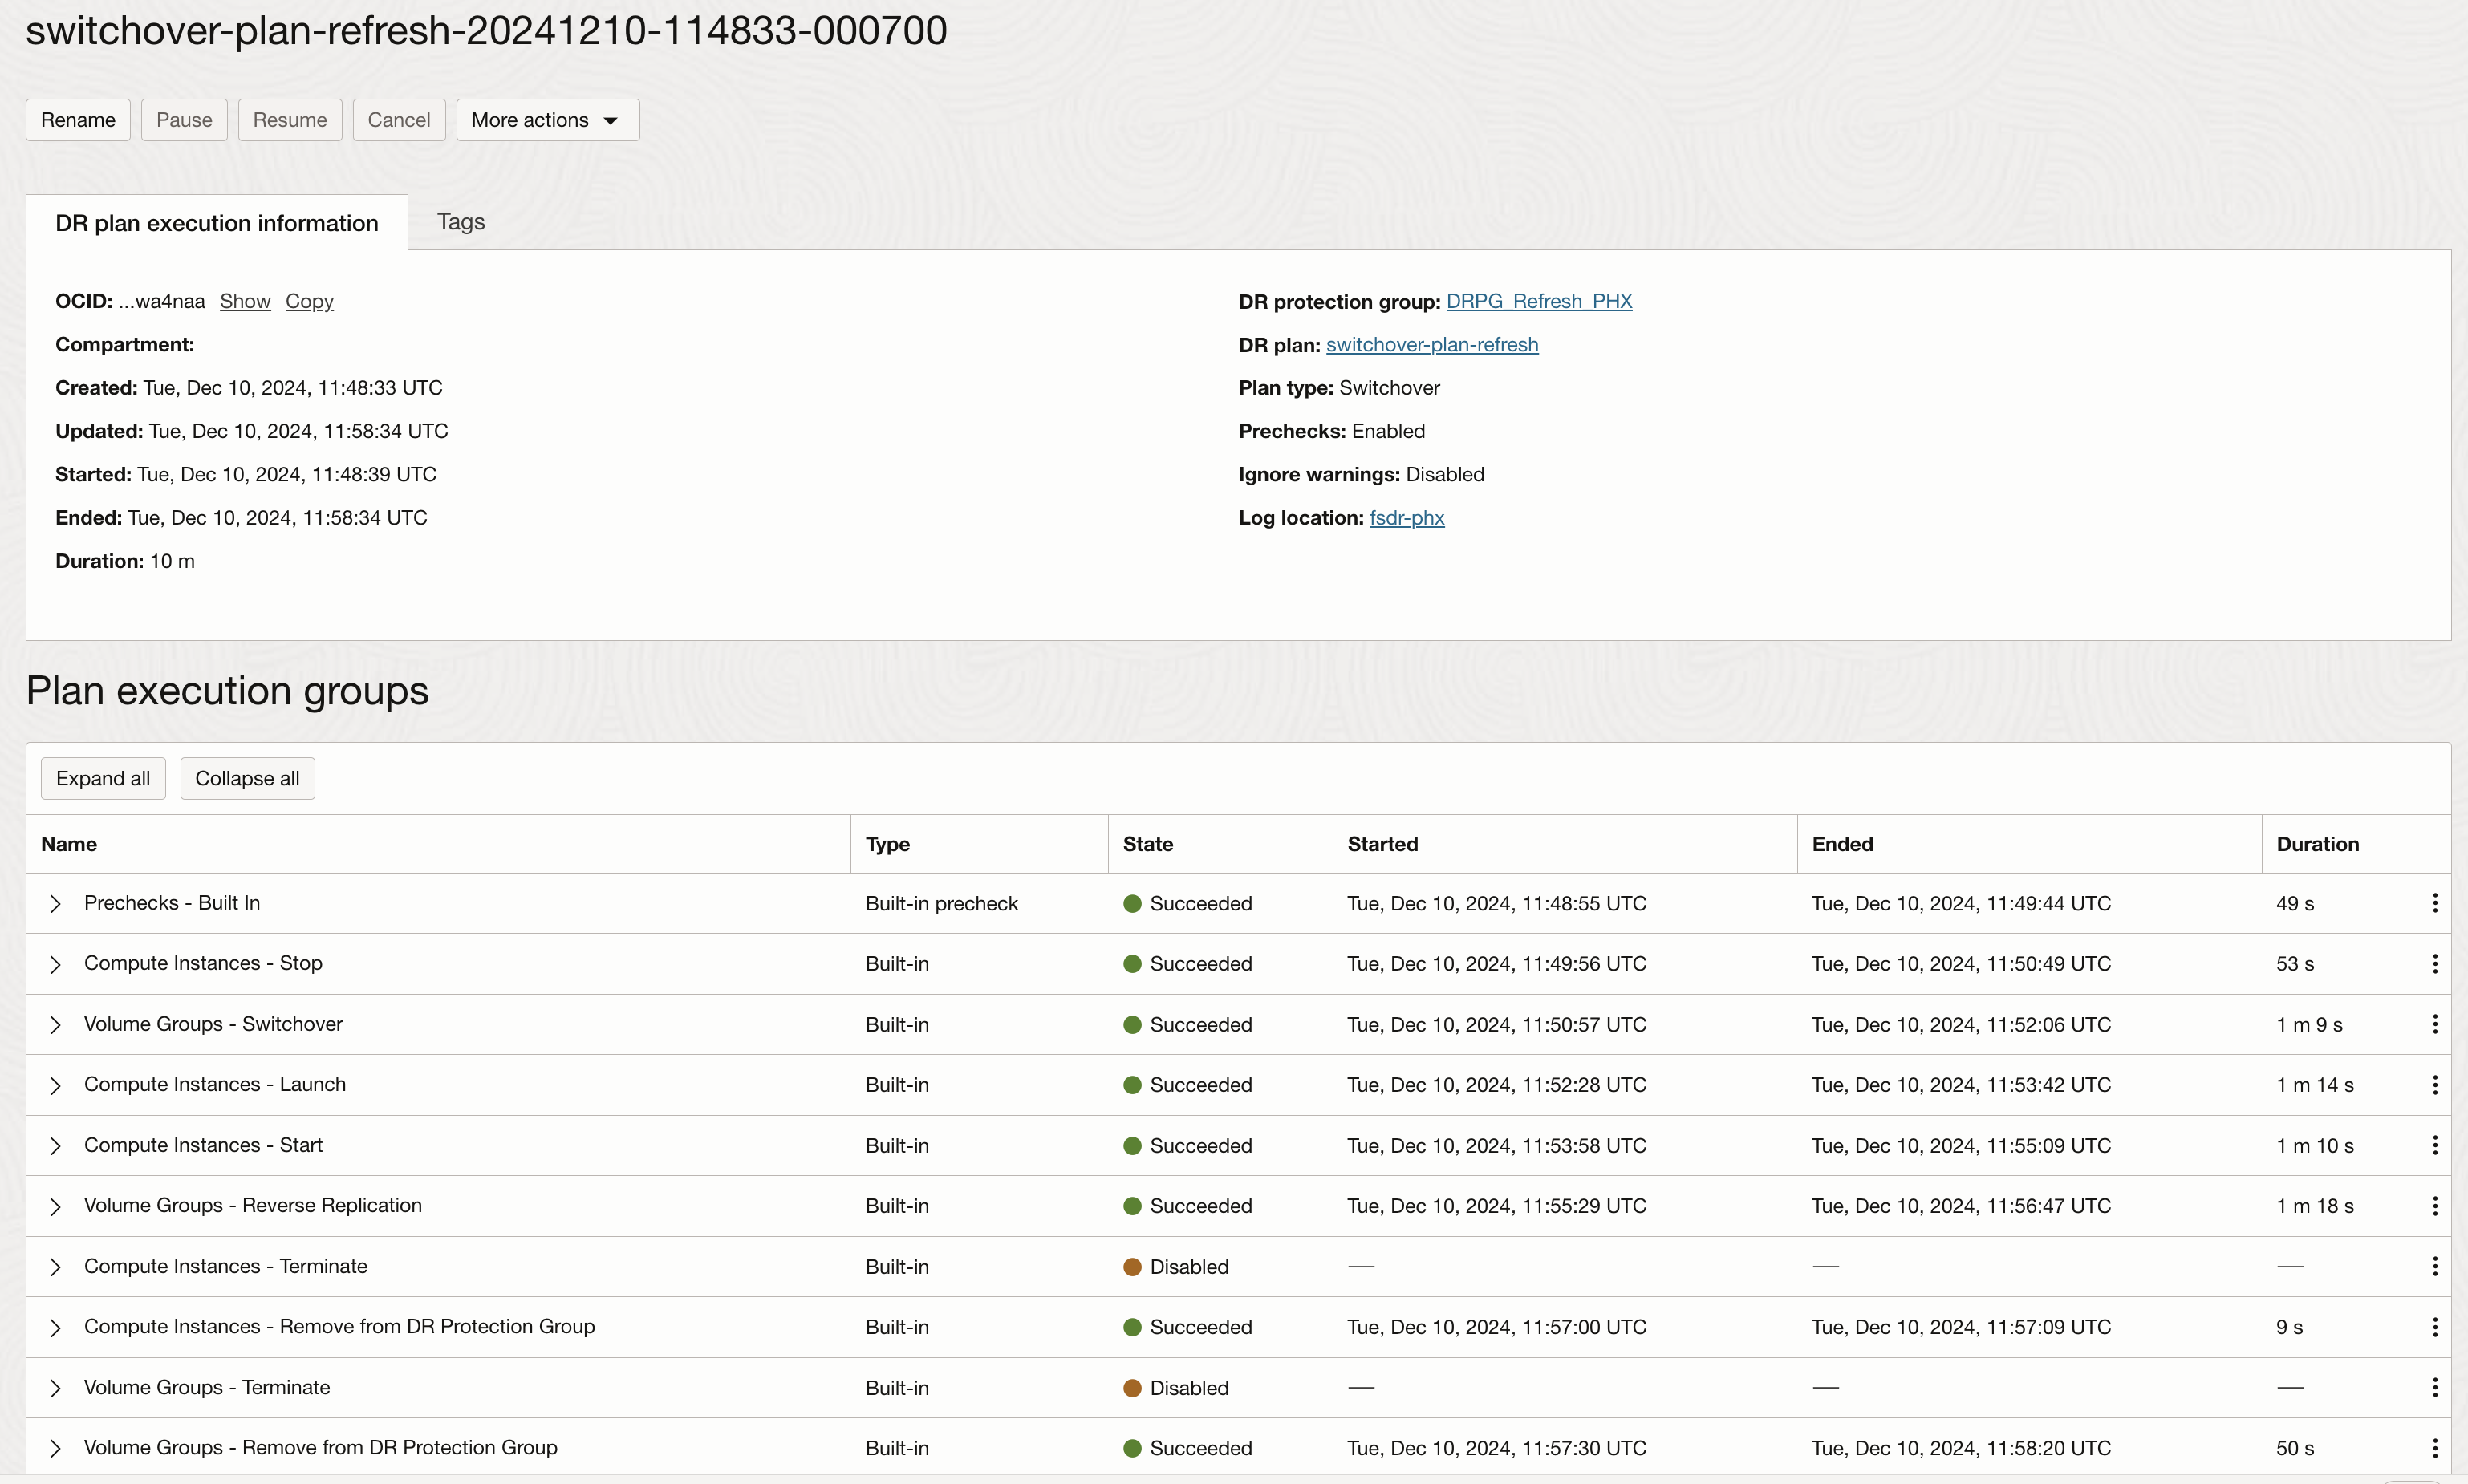
Task: Expand Compute Instances - Remove from DR Protection Group
Action: [x=56, y=1327]
